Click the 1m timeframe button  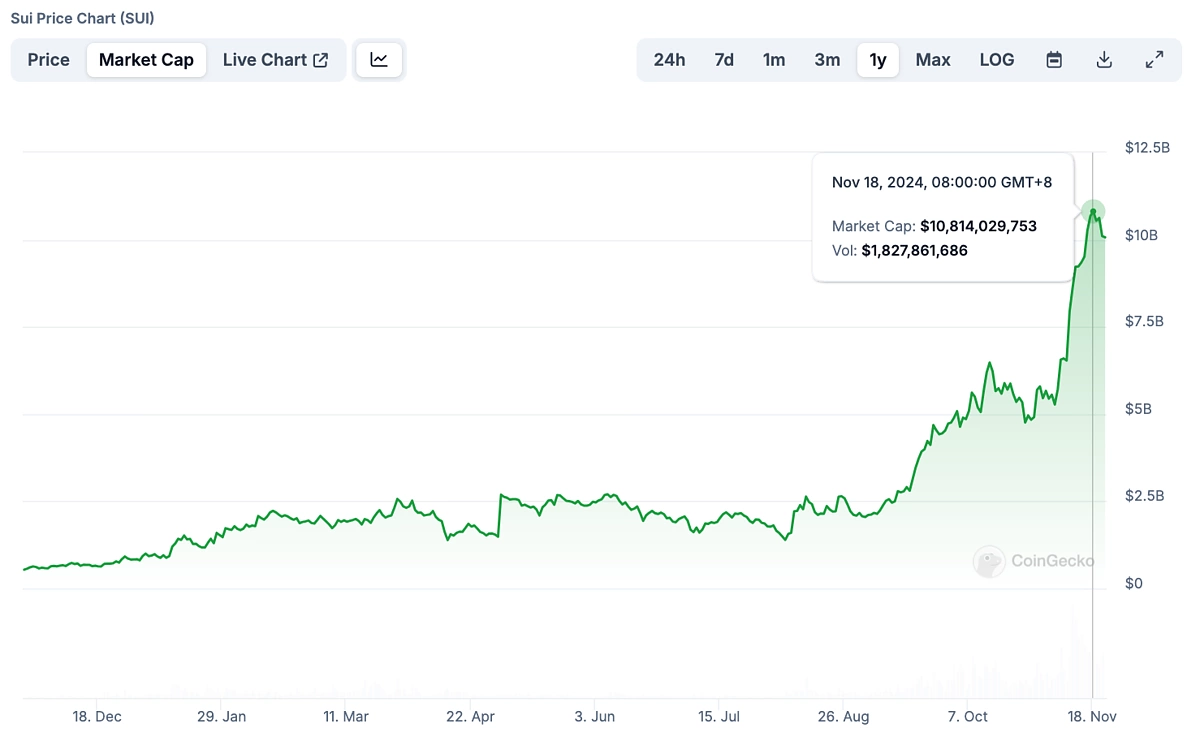pos(774,59)
